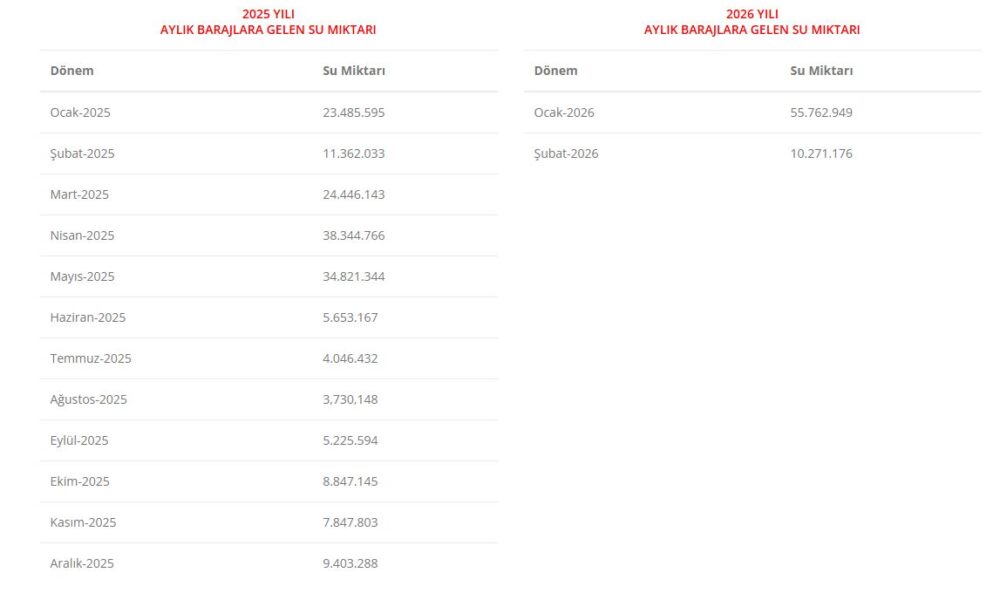Screen dimensions: 1000x600
Task: Select the Aralık-2025 row label
Action: click(x=82, y=564)
